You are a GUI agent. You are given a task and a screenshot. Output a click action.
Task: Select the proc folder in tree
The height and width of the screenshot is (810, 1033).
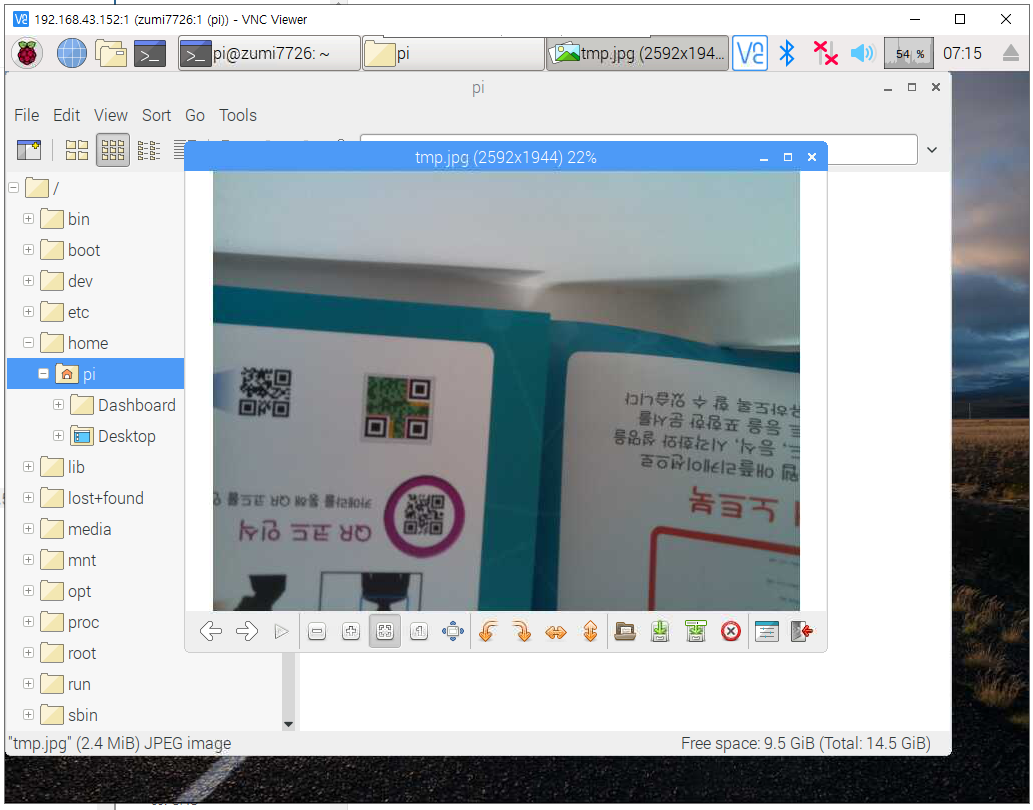[x=83, y=622]
